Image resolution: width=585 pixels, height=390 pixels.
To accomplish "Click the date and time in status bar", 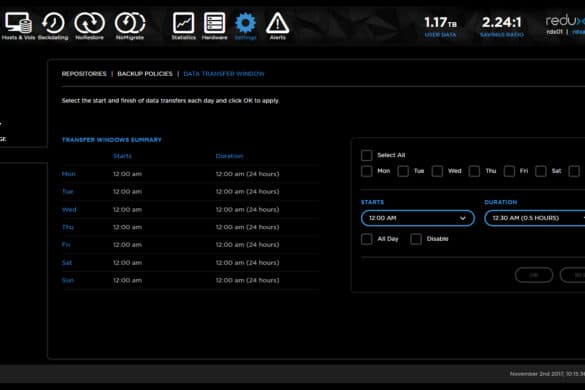I will pos(547,374).
